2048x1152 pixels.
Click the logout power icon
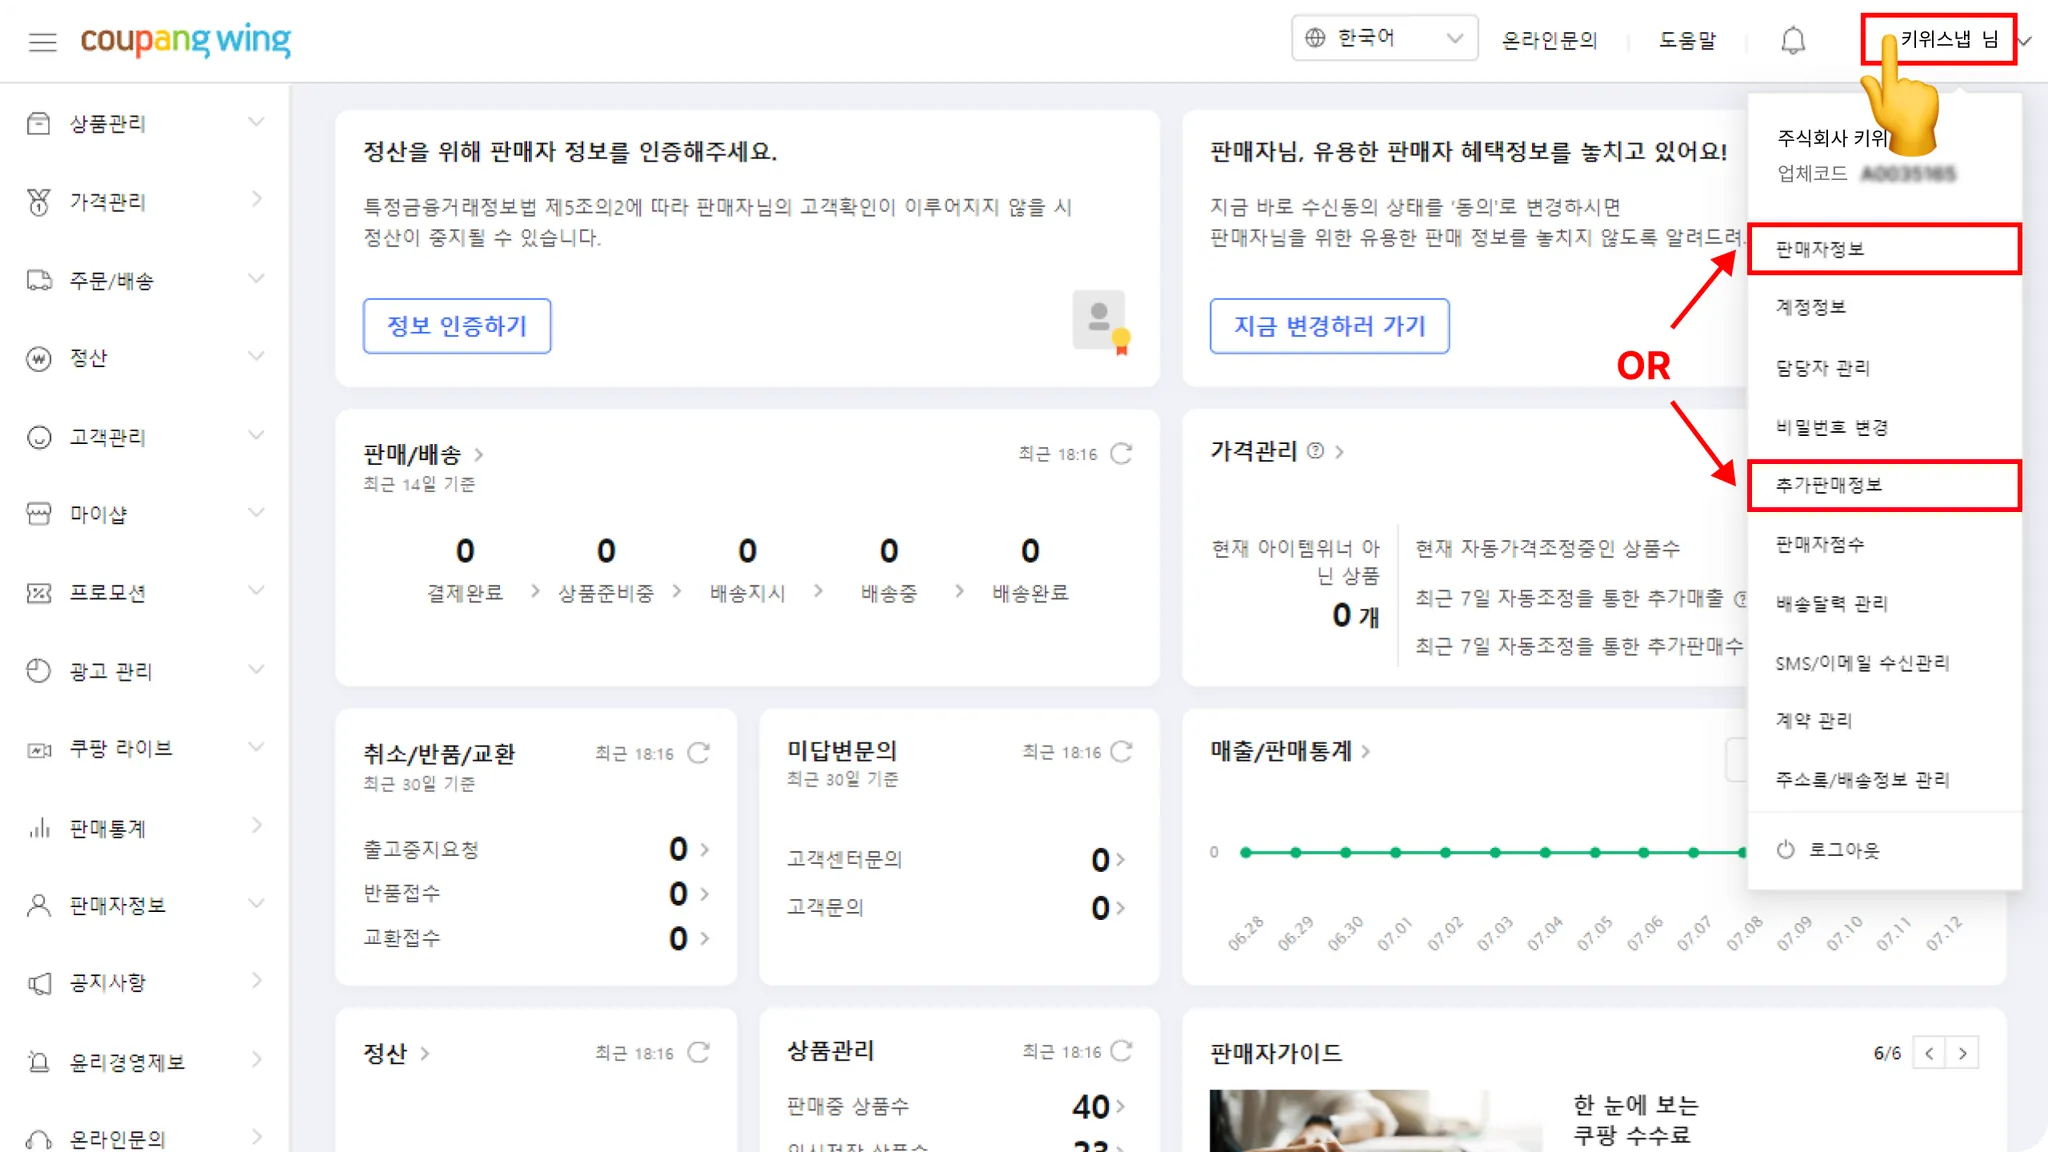tap(1786, 850)
